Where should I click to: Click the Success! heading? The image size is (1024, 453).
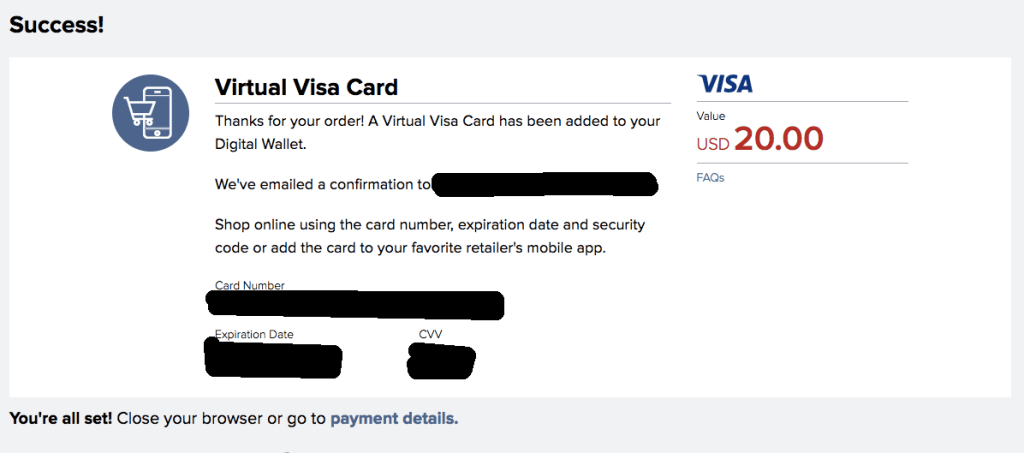[x=57, y=25]
